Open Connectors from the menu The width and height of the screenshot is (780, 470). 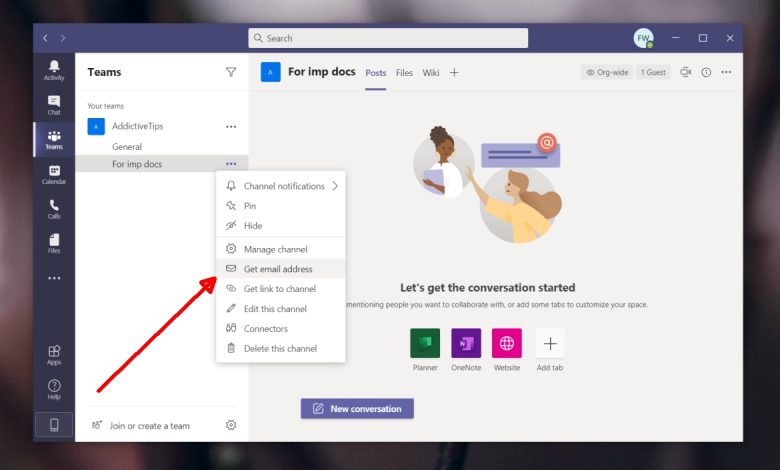click(x=281, y=329)
